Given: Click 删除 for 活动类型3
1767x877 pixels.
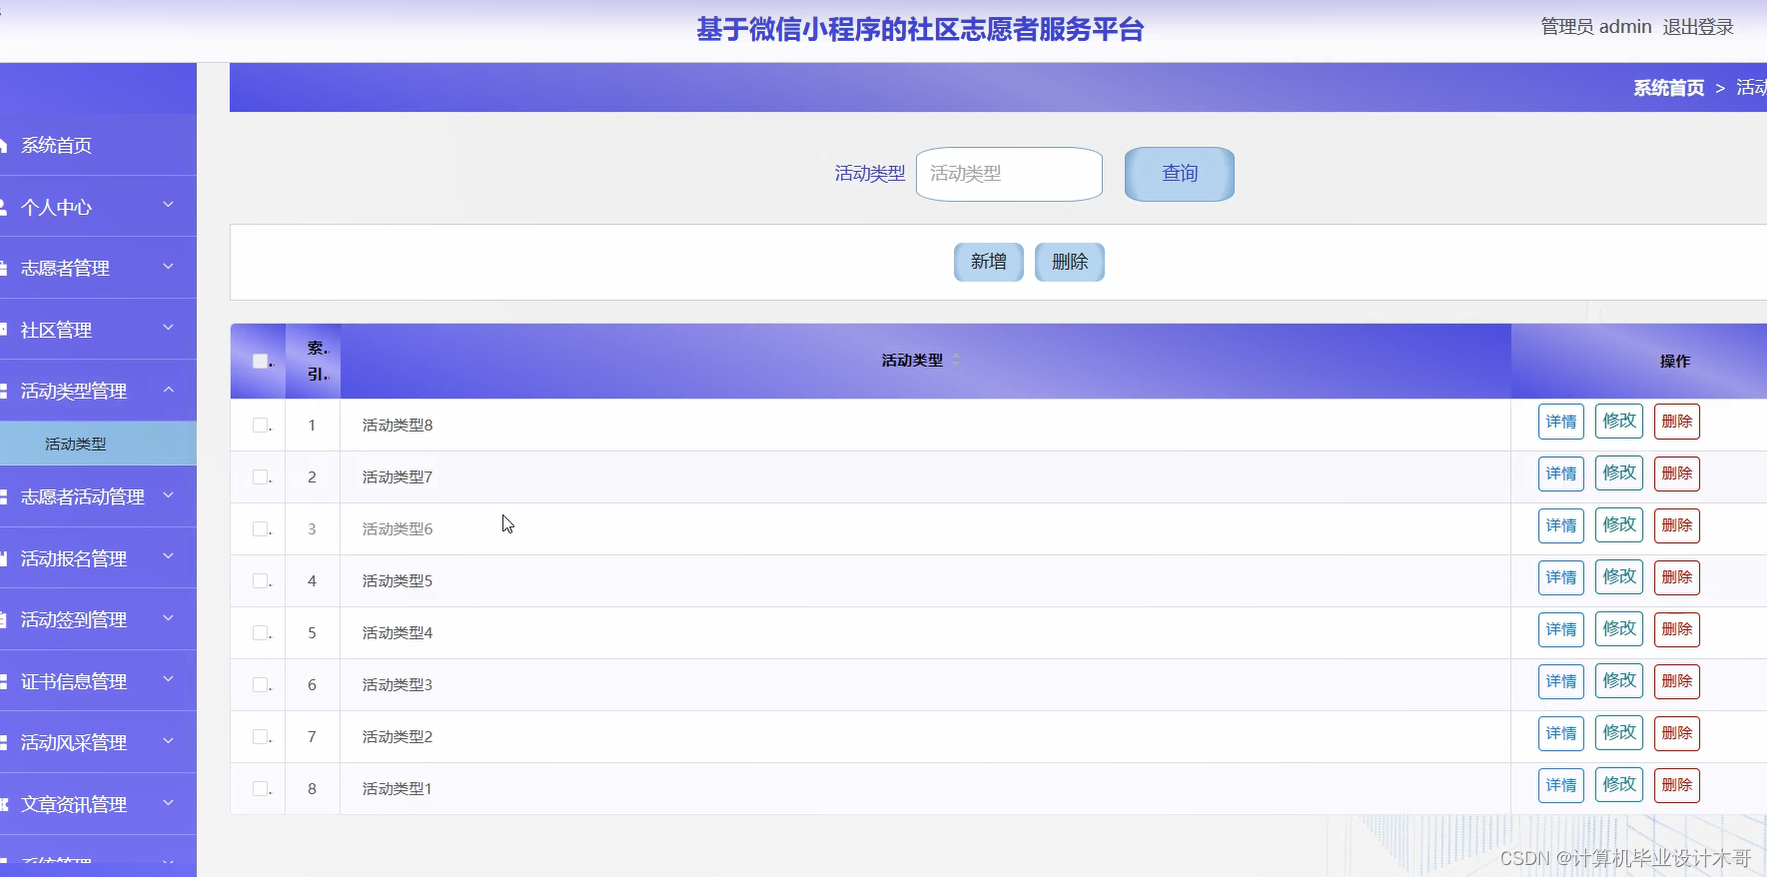Looking at the screenshot, I should click(x=1677, y=682).
